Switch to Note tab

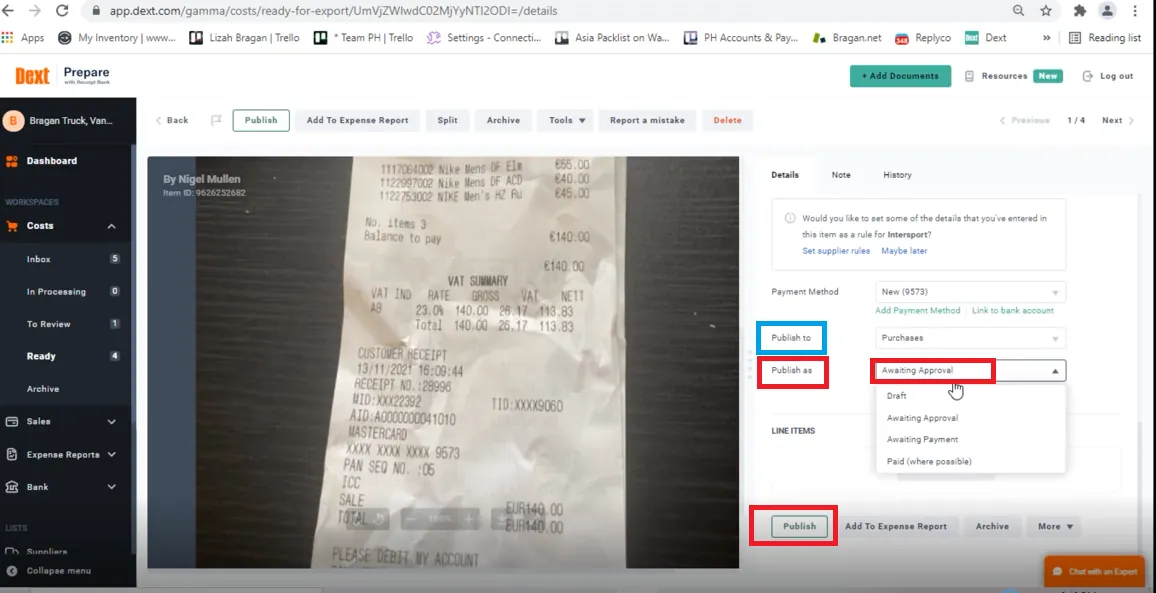point(840,175)
